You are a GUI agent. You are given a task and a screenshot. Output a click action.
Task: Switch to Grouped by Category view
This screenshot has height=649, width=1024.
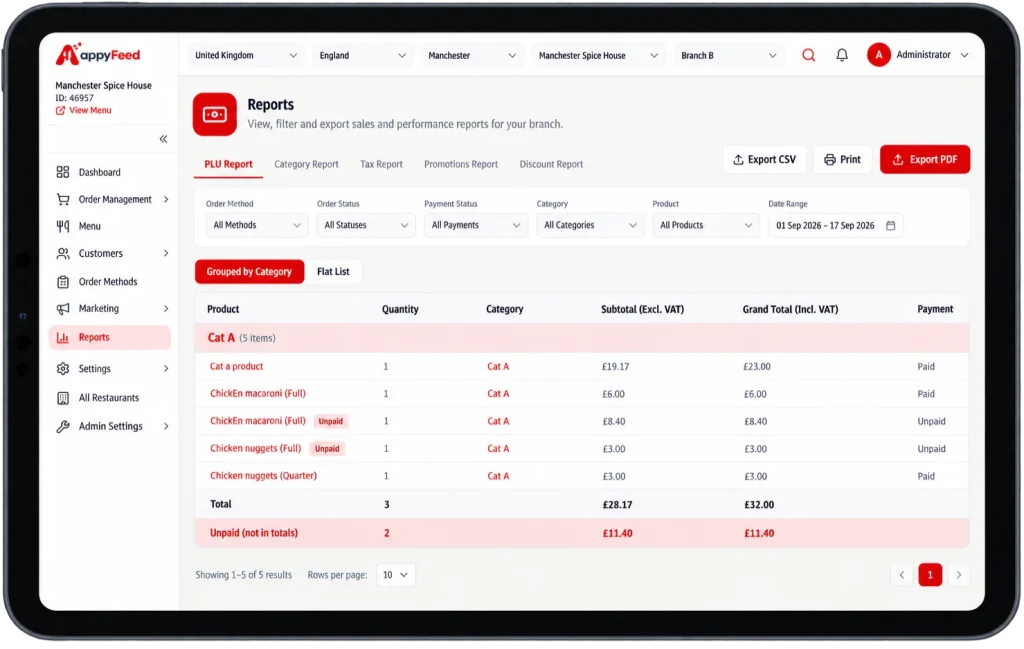tap(249, 272)
